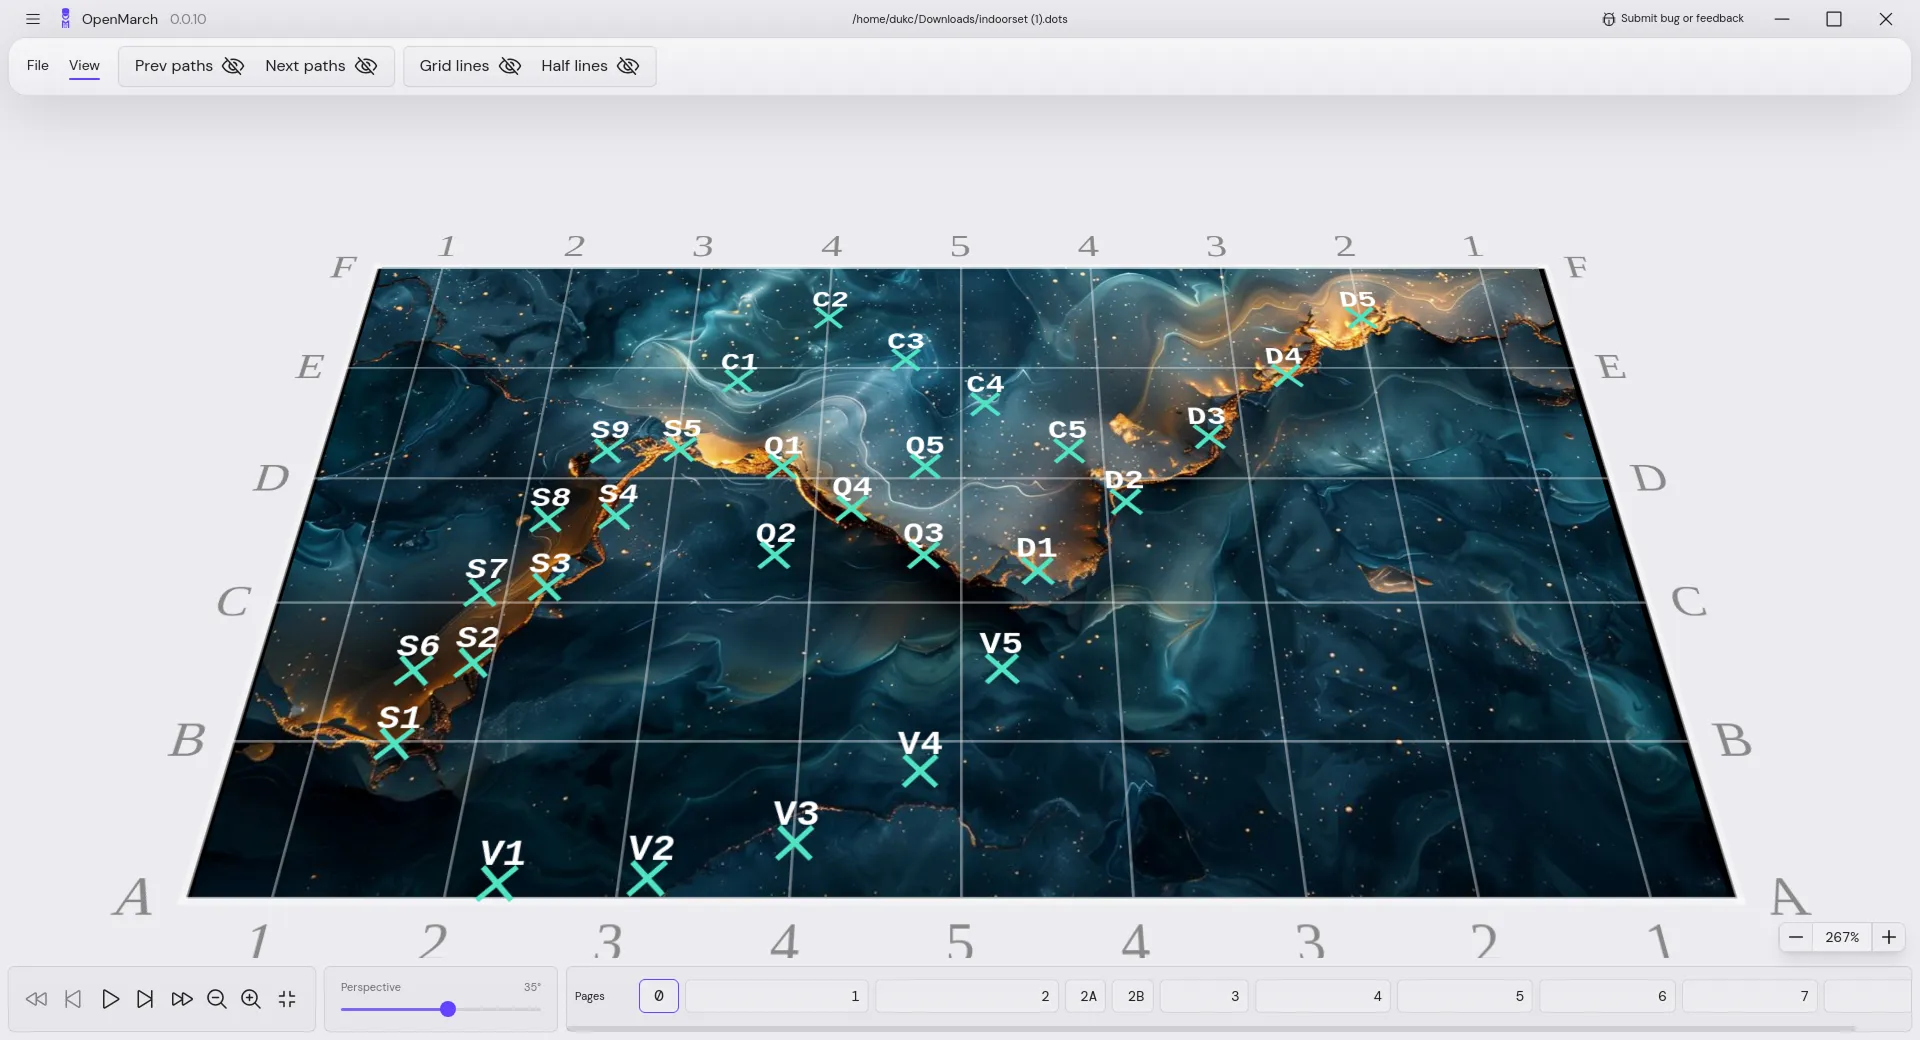The width and height of the screenshot is (1920, 1040).
Task: Zoom in using the magnifier plus icon
Action: (x=251, y=999)
